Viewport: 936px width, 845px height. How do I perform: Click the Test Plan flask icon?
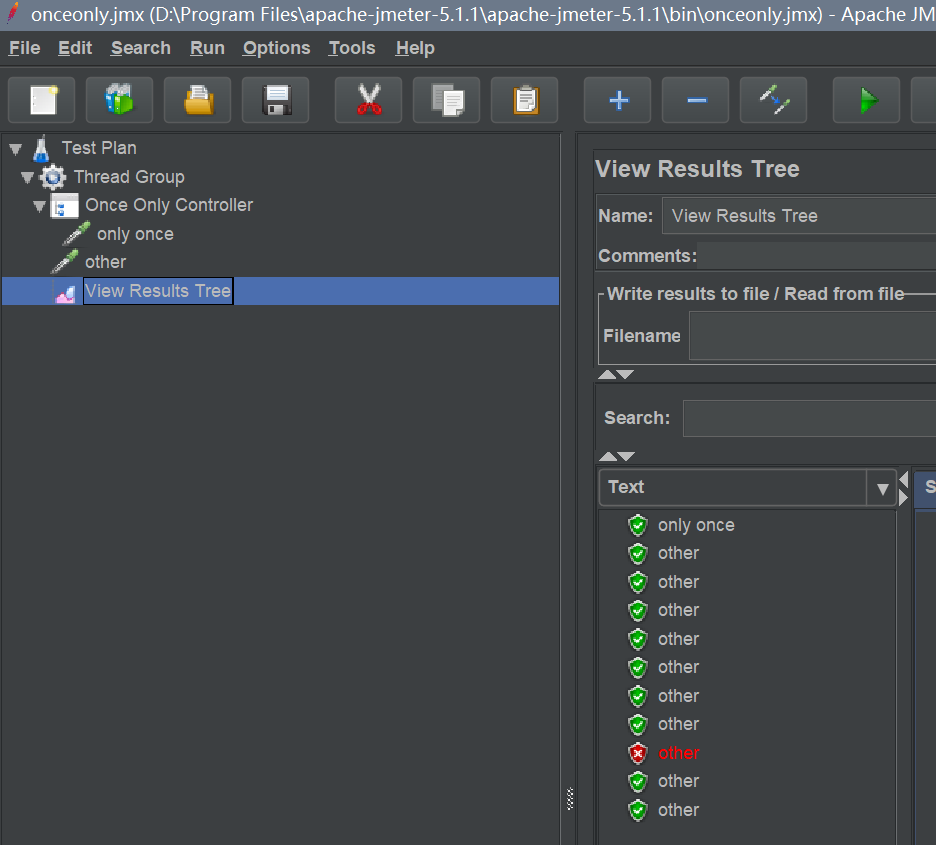[41, 149]
